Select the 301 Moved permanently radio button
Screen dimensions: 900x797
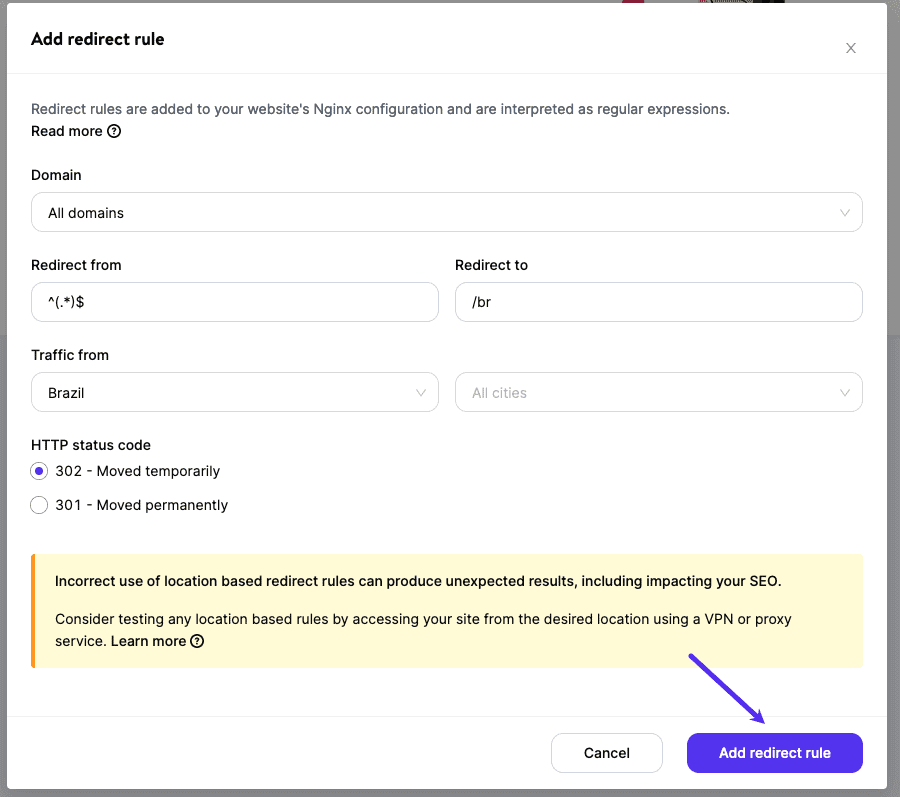[39, 505]
